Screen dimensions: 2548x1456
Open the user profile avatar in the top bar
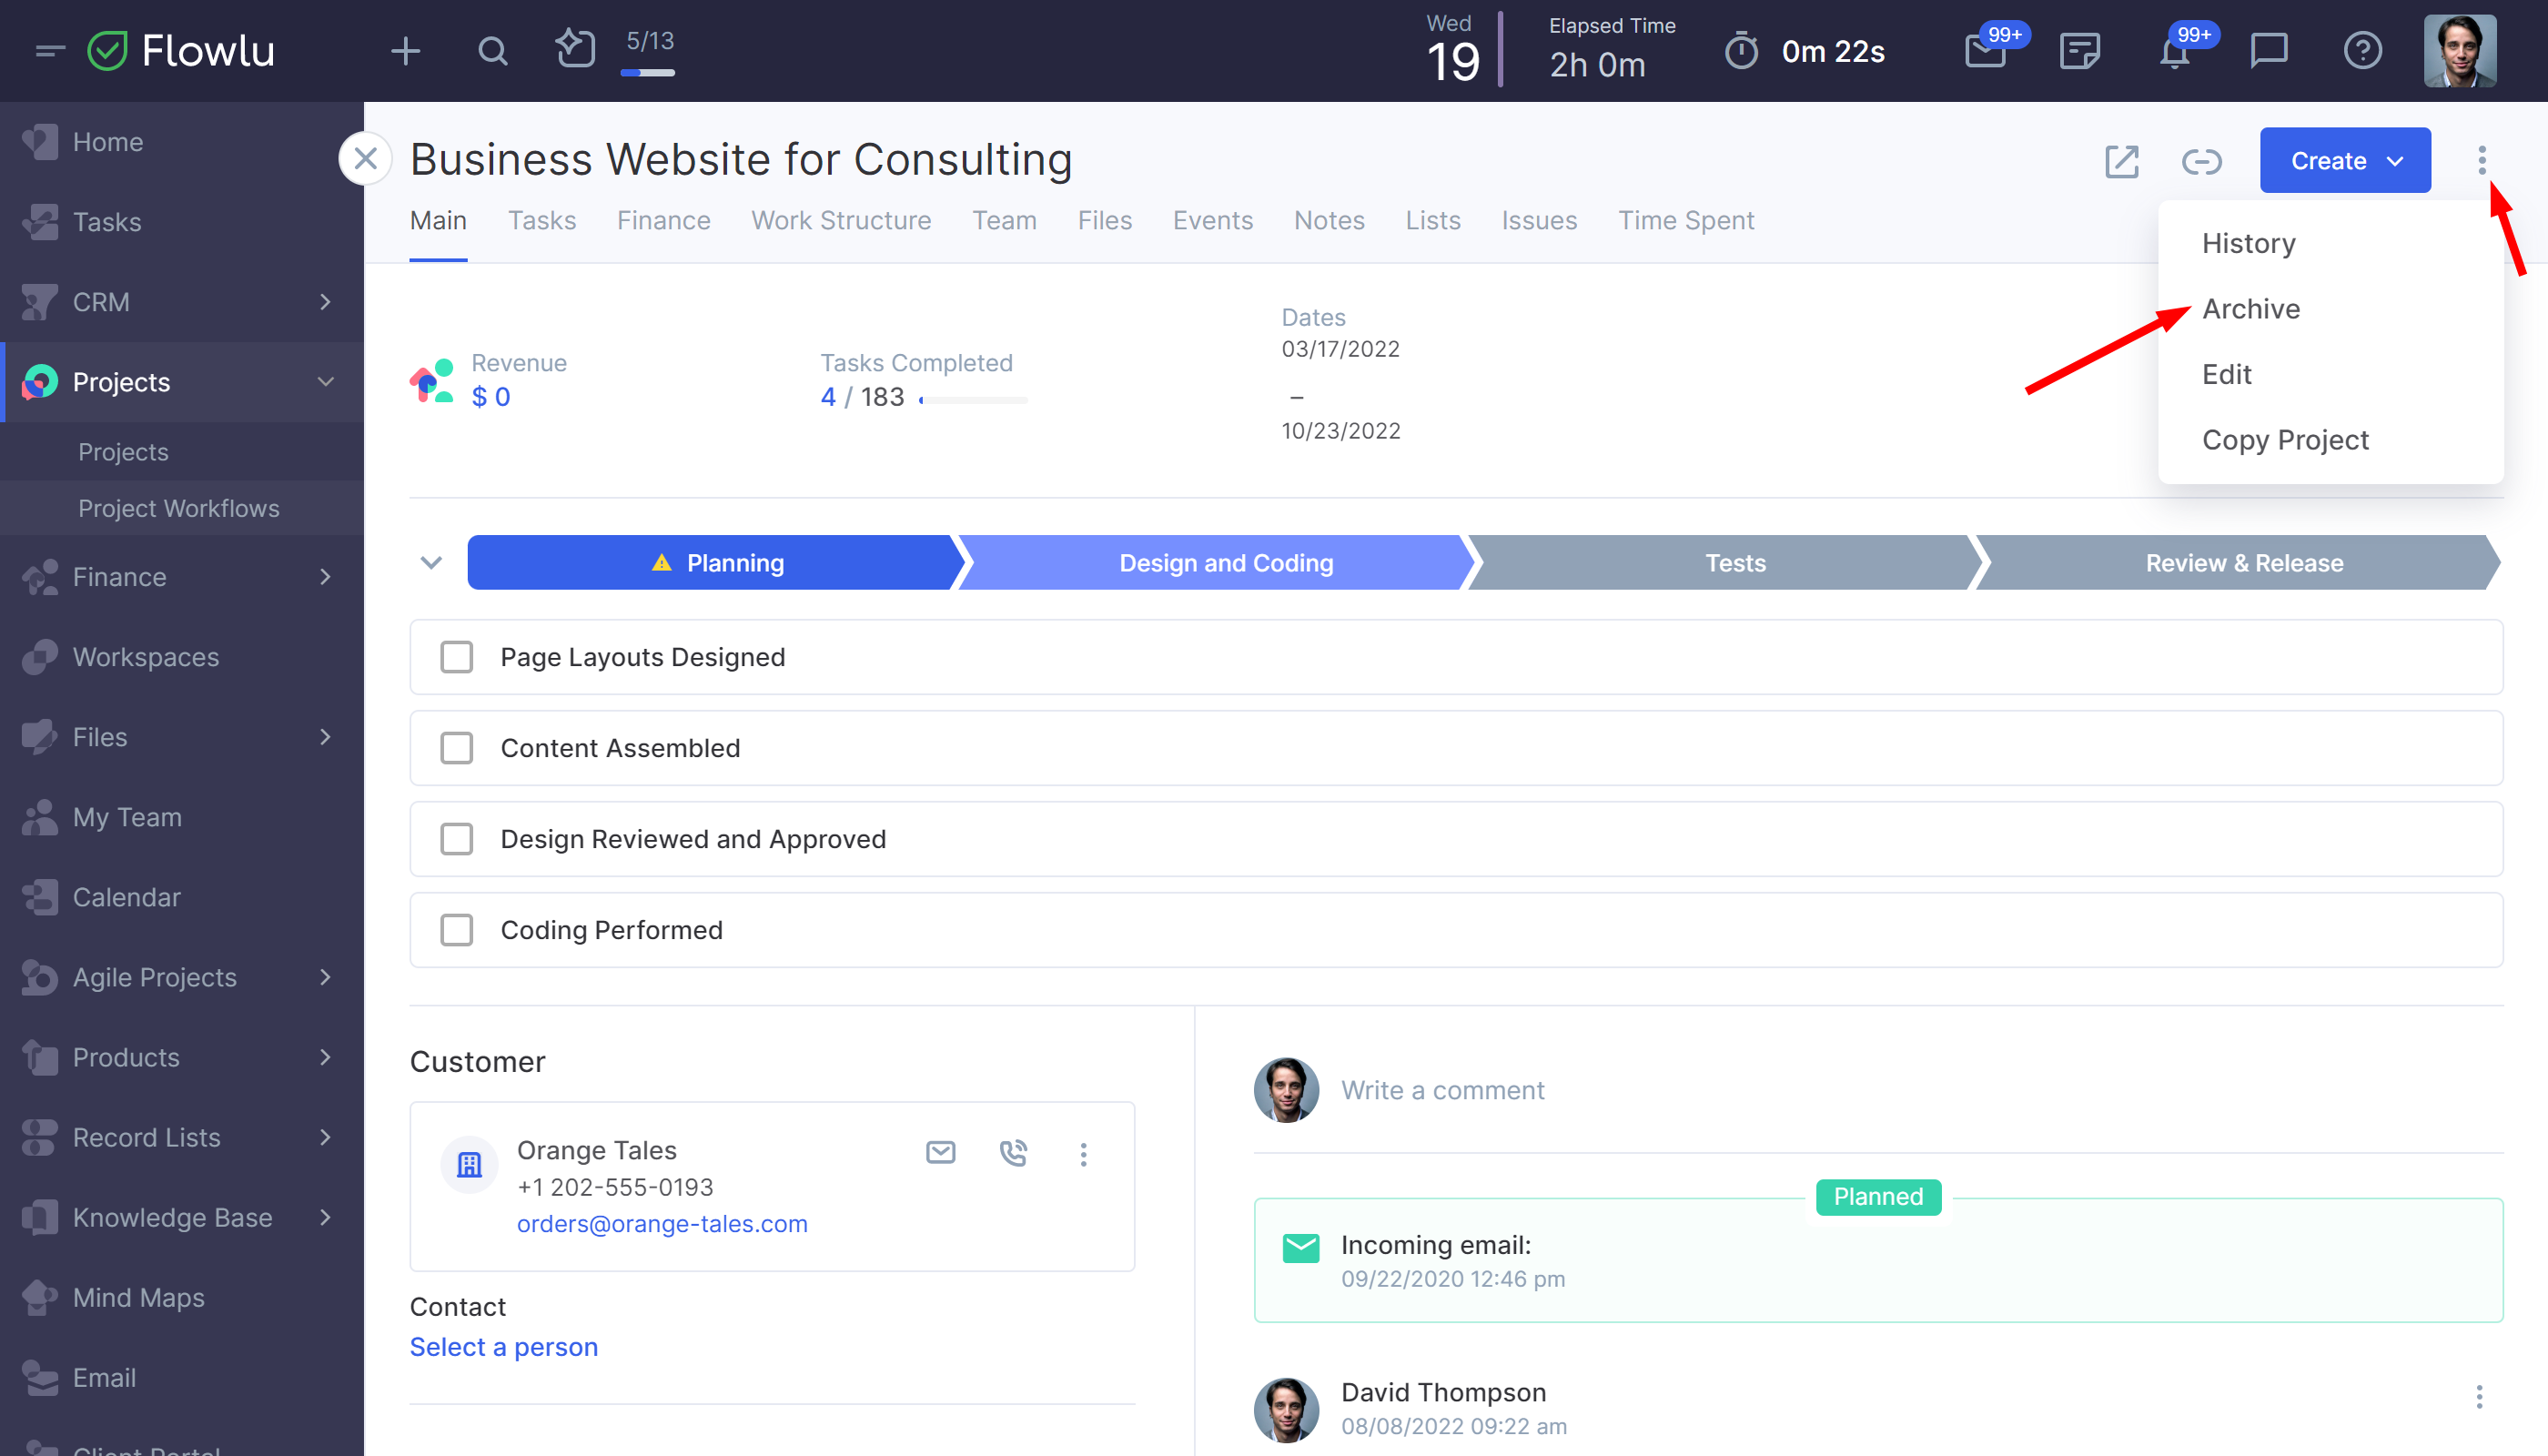point(2460,50)
